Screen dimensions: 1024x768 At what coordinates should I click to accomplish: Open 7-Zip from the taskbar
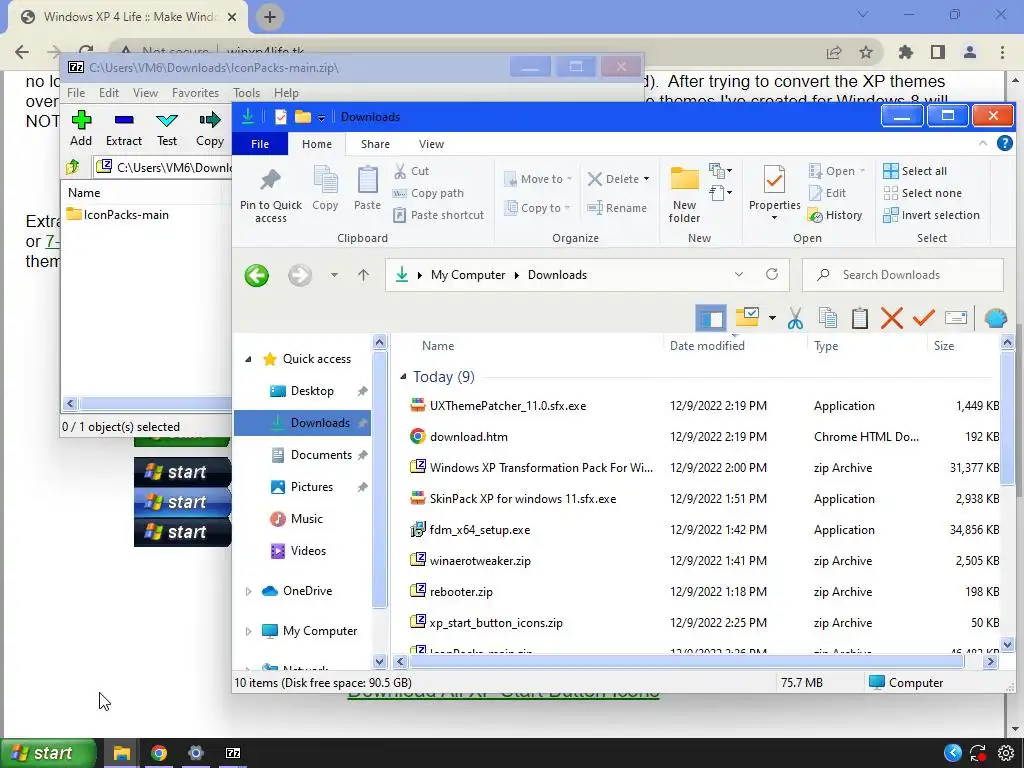pyautogui.click(x=233, y=753)
